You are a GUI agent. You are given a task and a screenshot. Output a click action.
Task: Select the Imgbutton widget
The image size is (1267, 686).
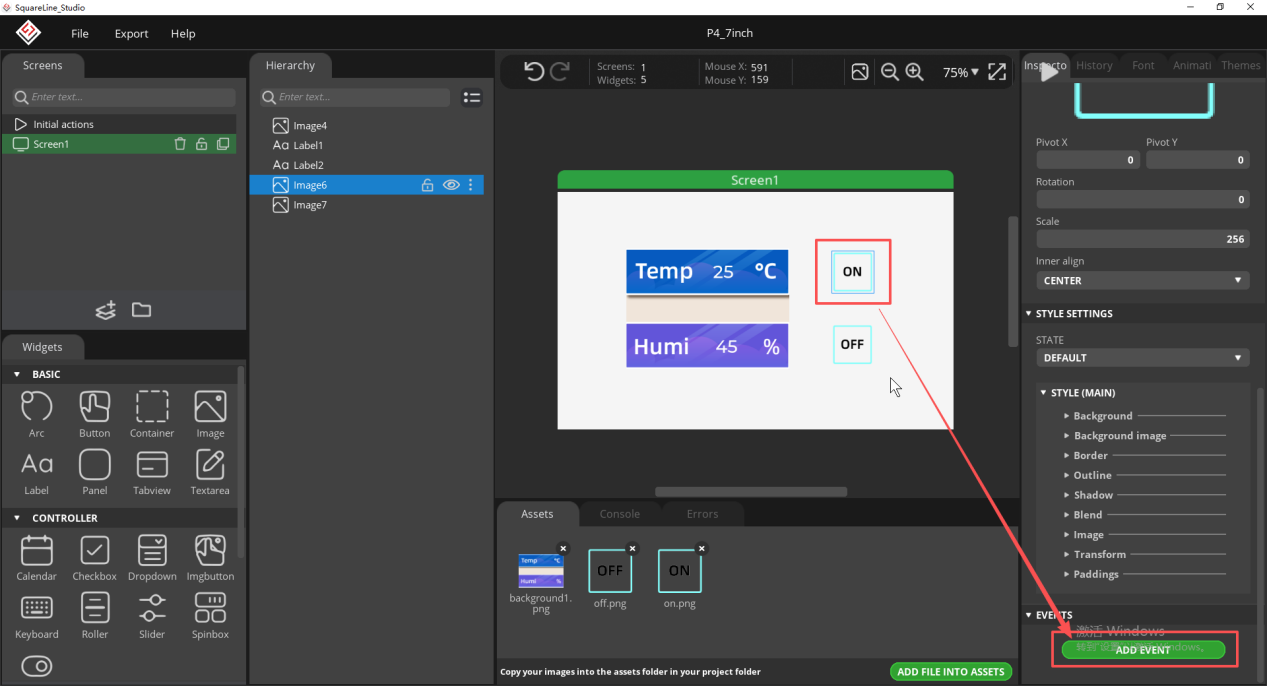[x=210, y=558]
